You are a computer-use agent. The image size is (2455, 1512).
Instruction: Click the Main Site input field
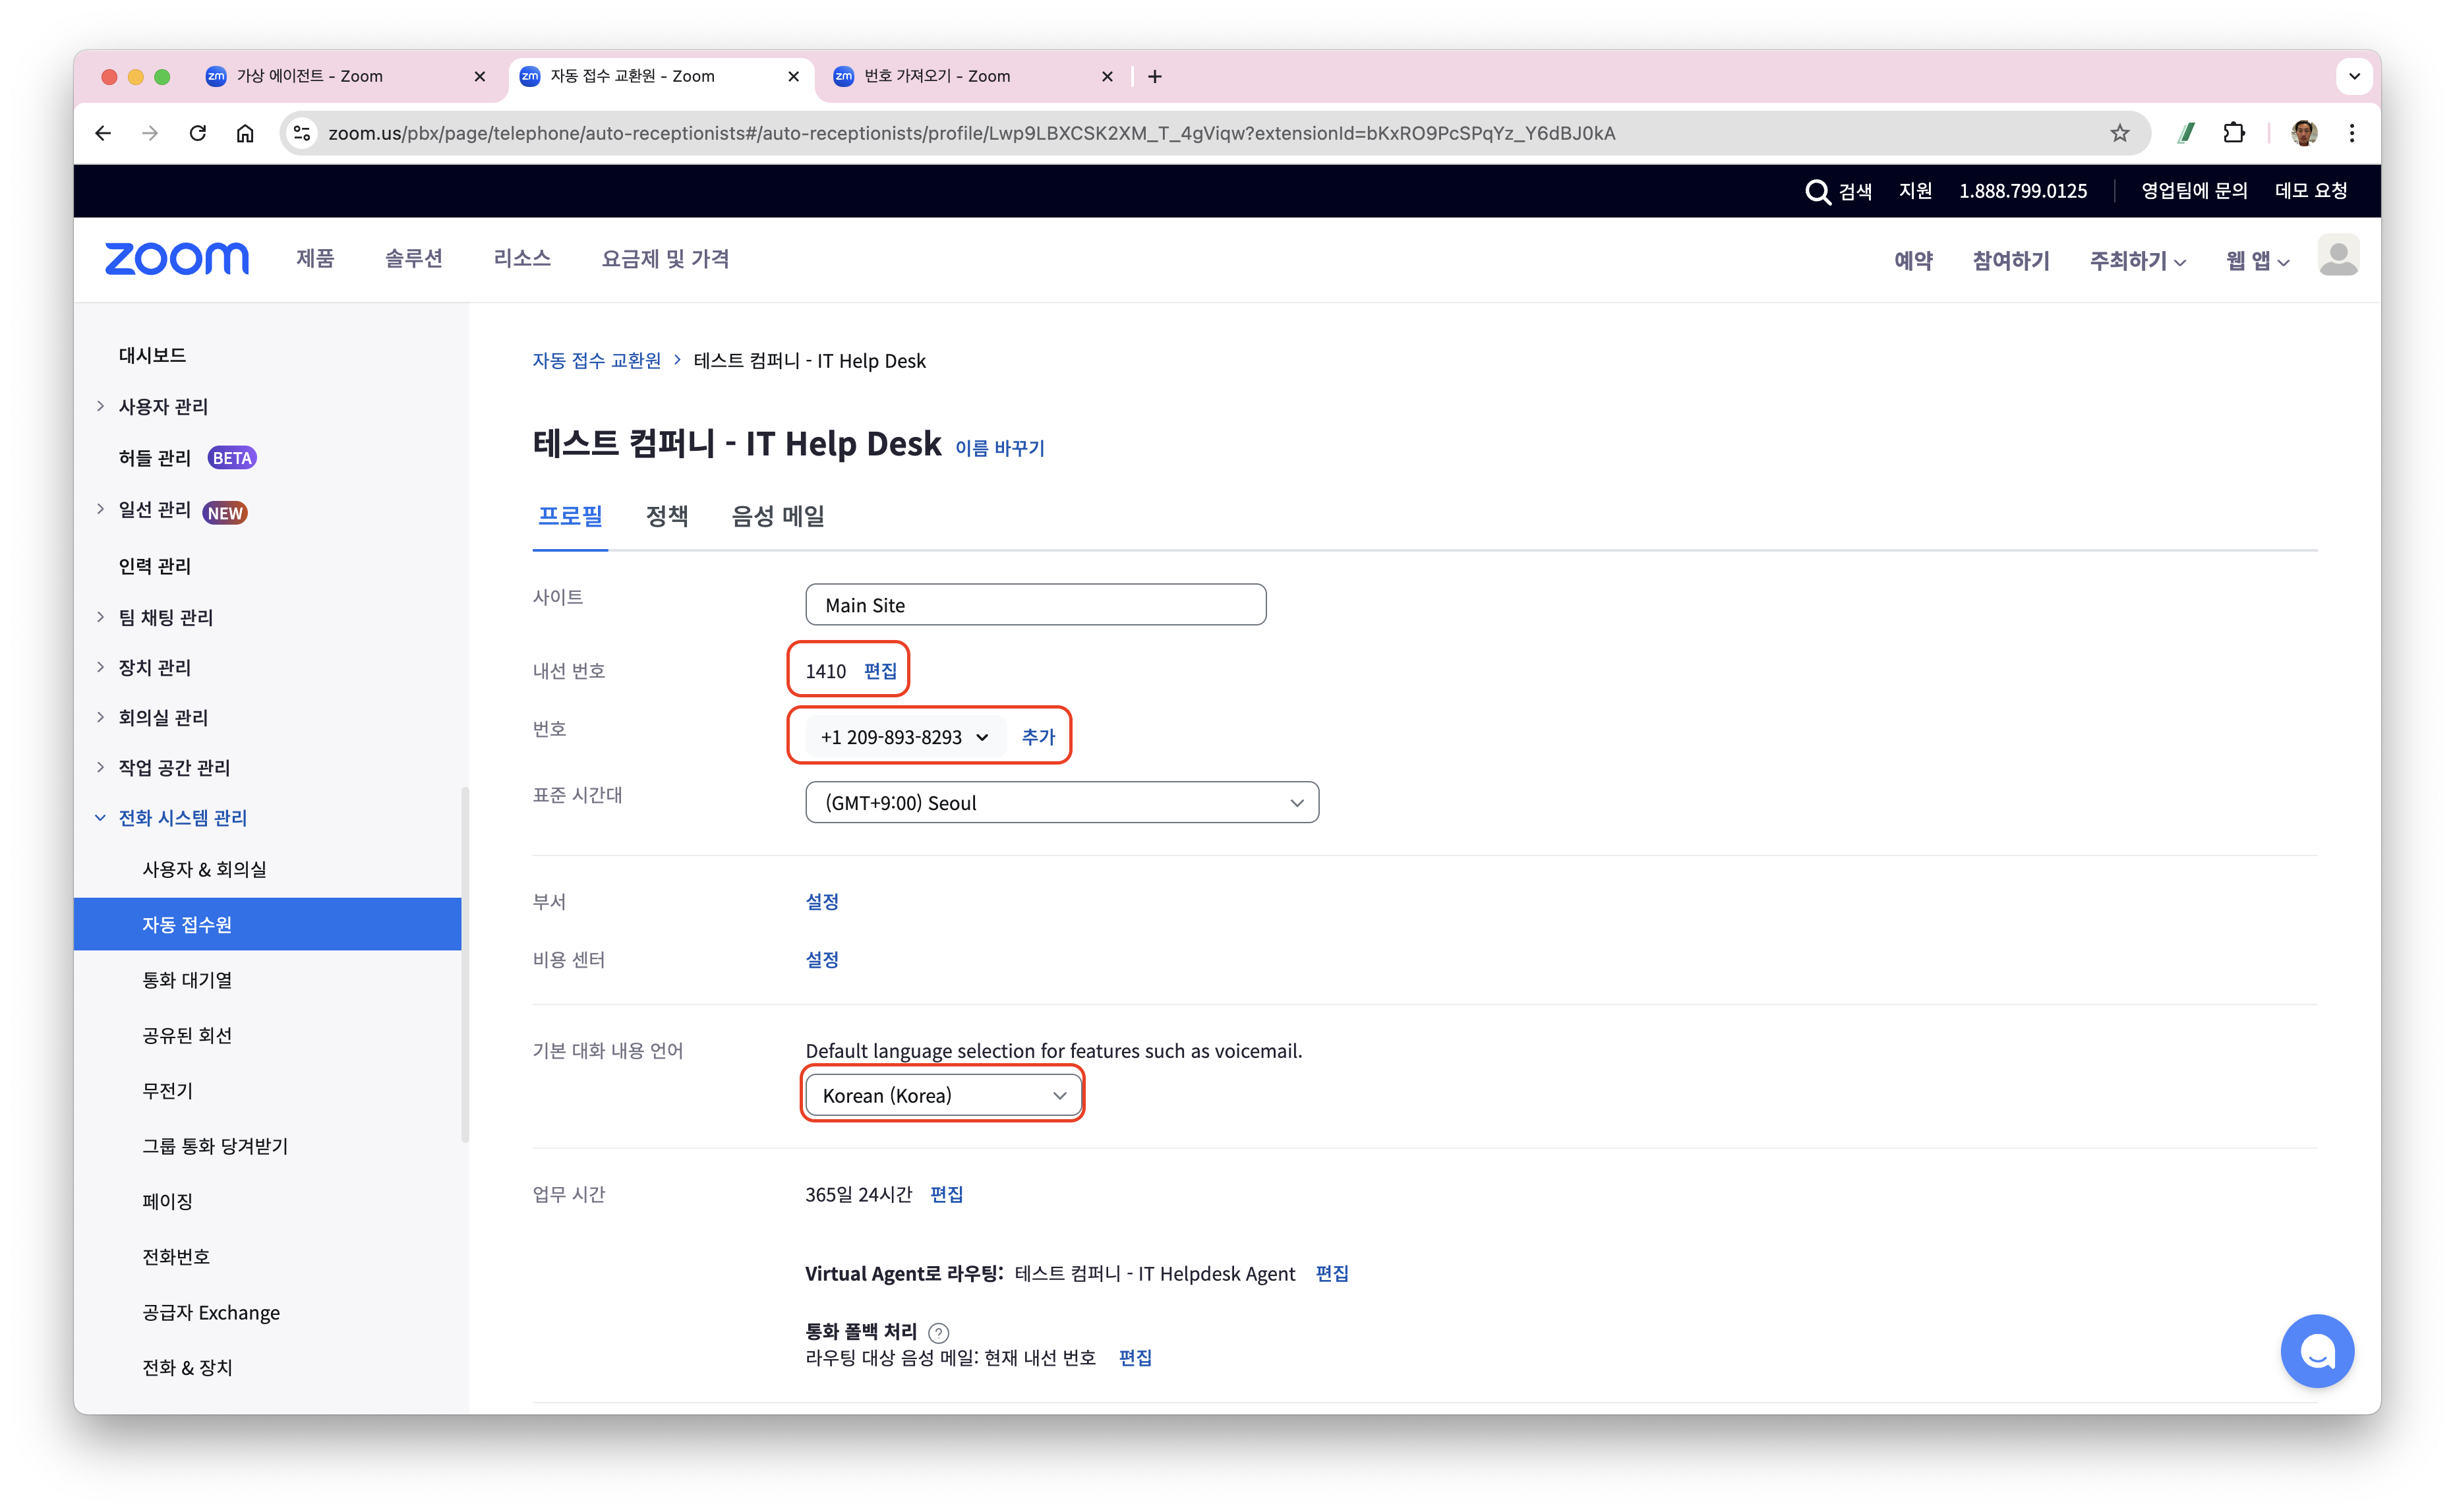click(1035, 605)
